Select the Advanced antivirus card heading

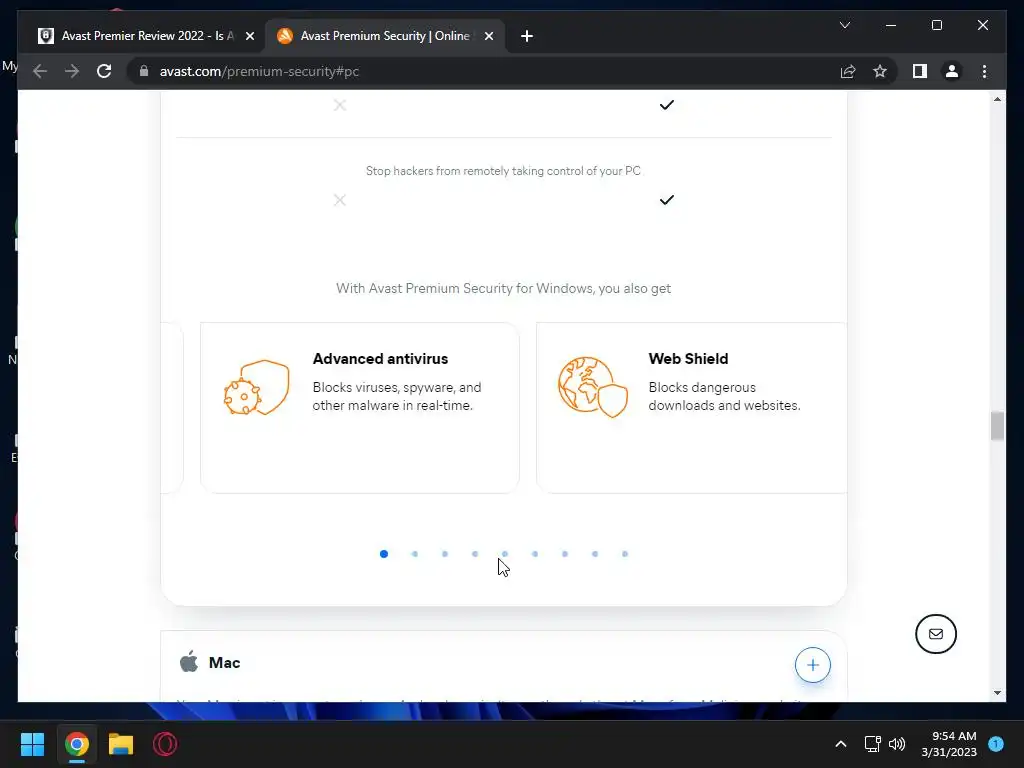[380, 359]
